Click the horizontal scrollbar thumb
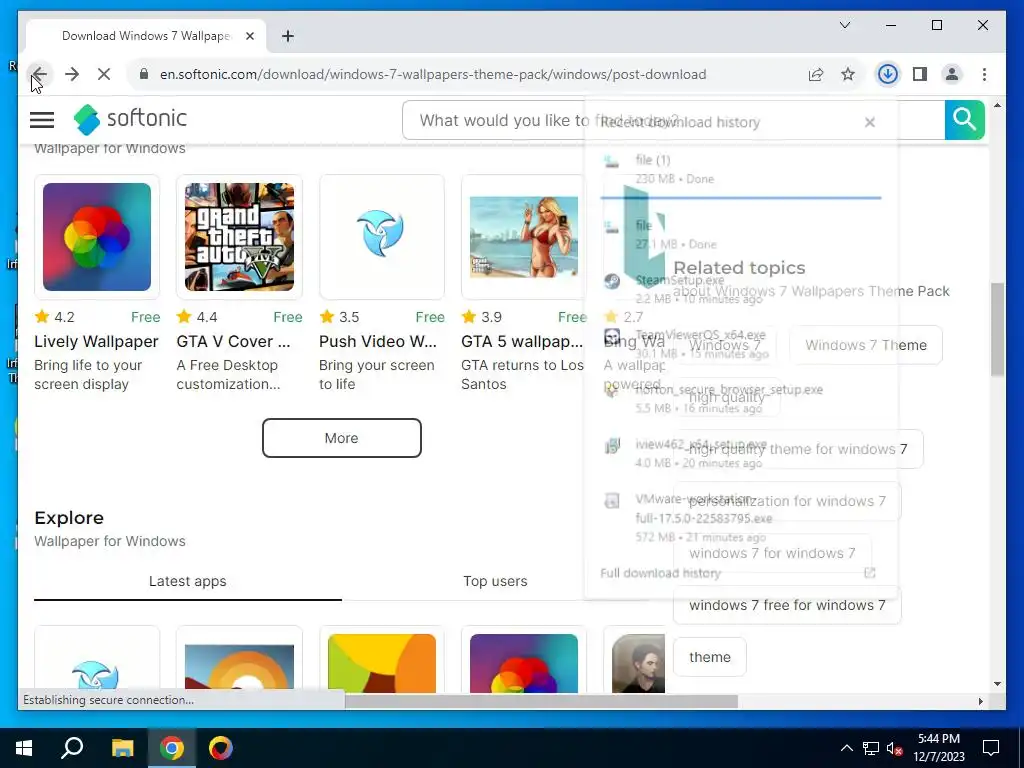The width and height of the screenshot is (1024, 768). pos(541,701)
